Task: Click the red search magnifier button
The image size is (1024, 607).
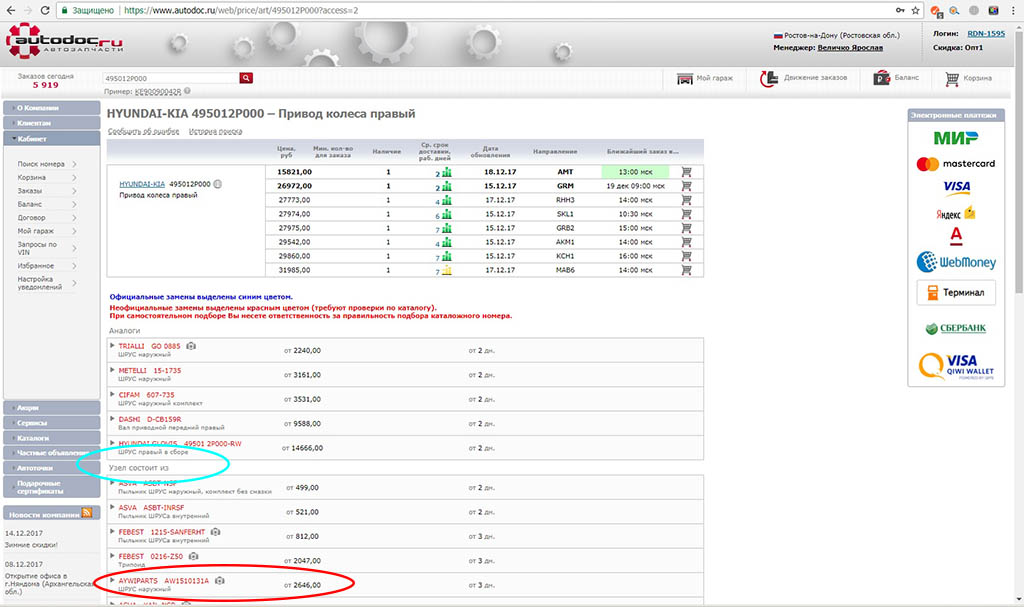Action: [246, 78]
